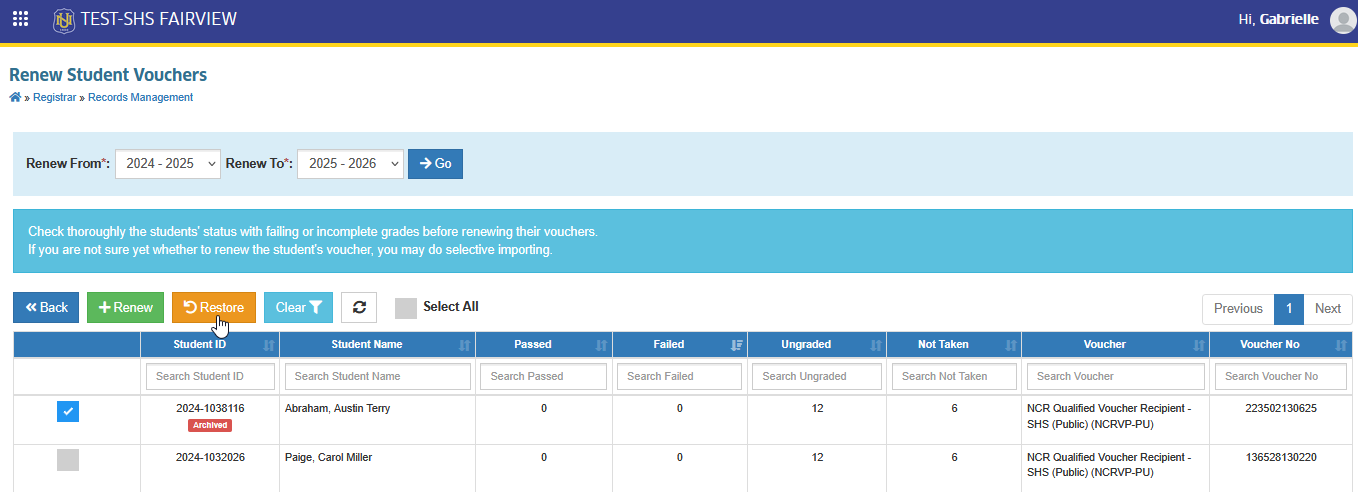Go to home via breadcrumb house icon

coord(15,97)
